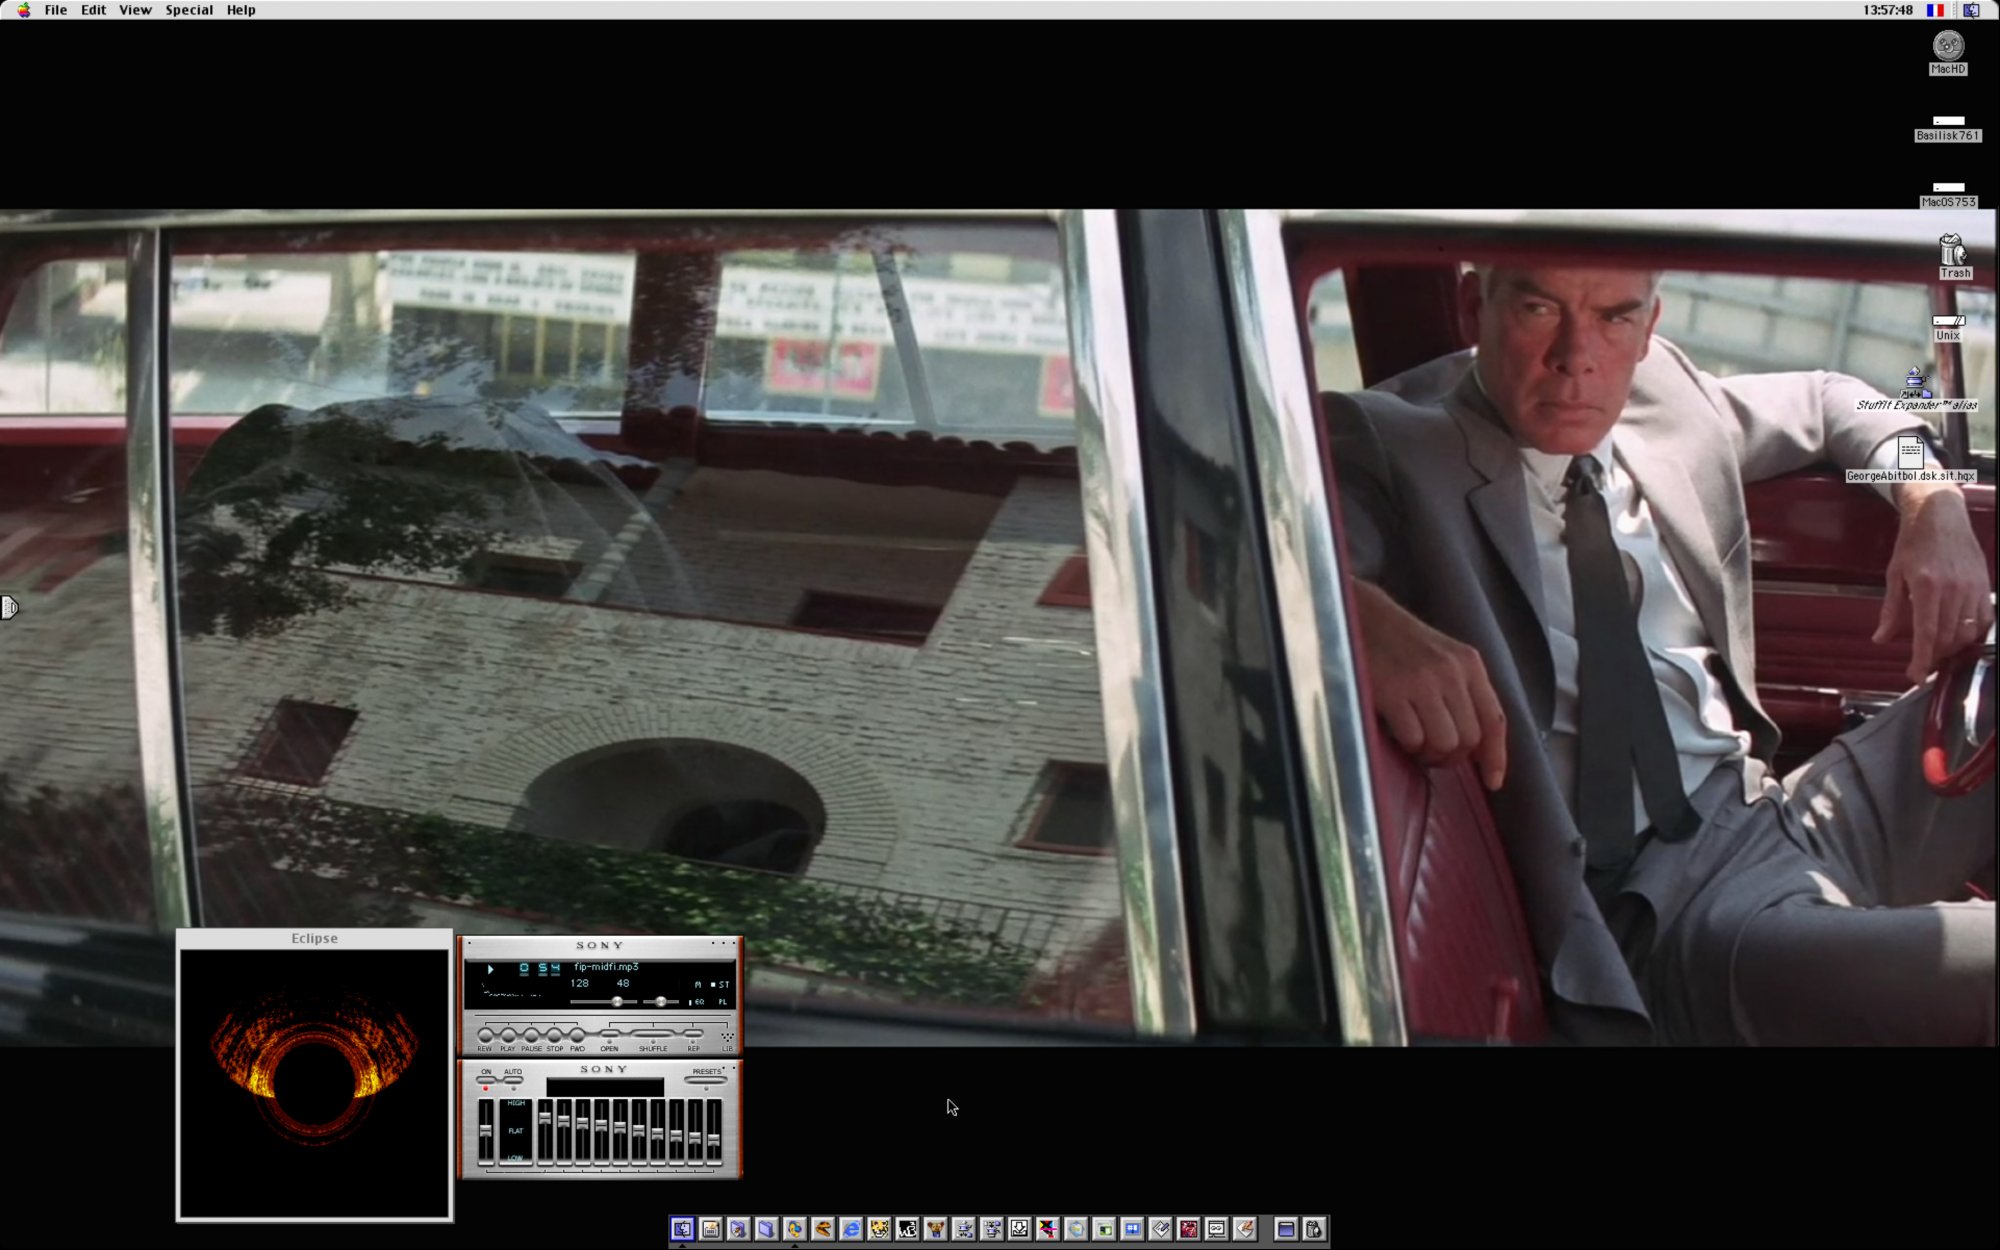This screenshot has width=2000, height=1250.
Task: Click the Finder icon in the dock
Action: pyautogui.click(x=682, y=1229)
